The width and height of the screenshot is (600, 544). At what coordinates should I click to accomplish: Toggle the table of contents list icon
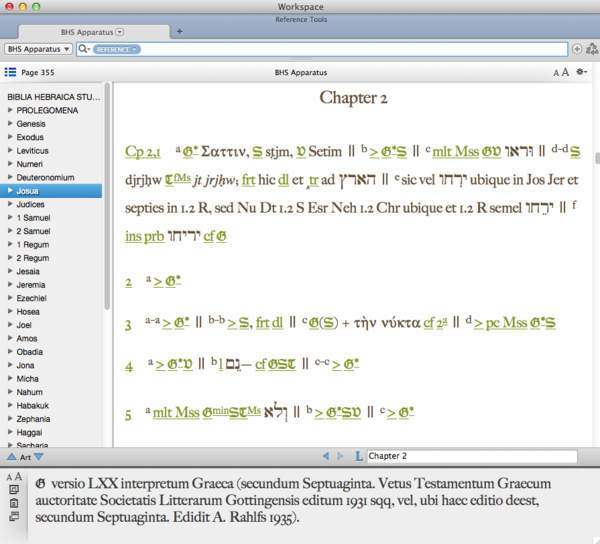point(10,72)
